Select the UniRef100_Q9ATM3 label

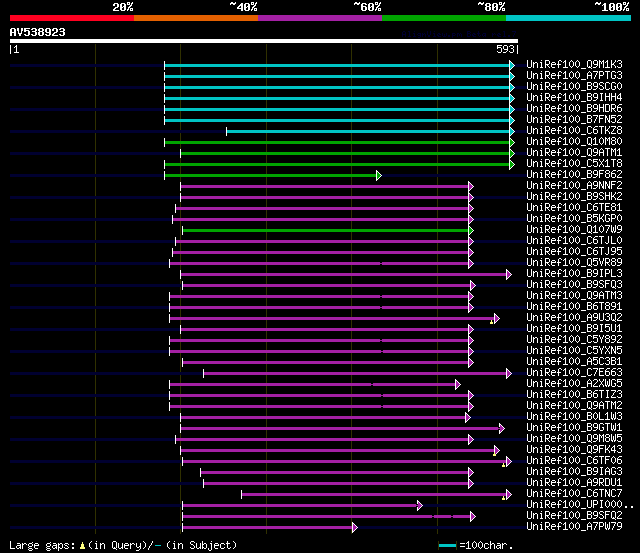574,296
